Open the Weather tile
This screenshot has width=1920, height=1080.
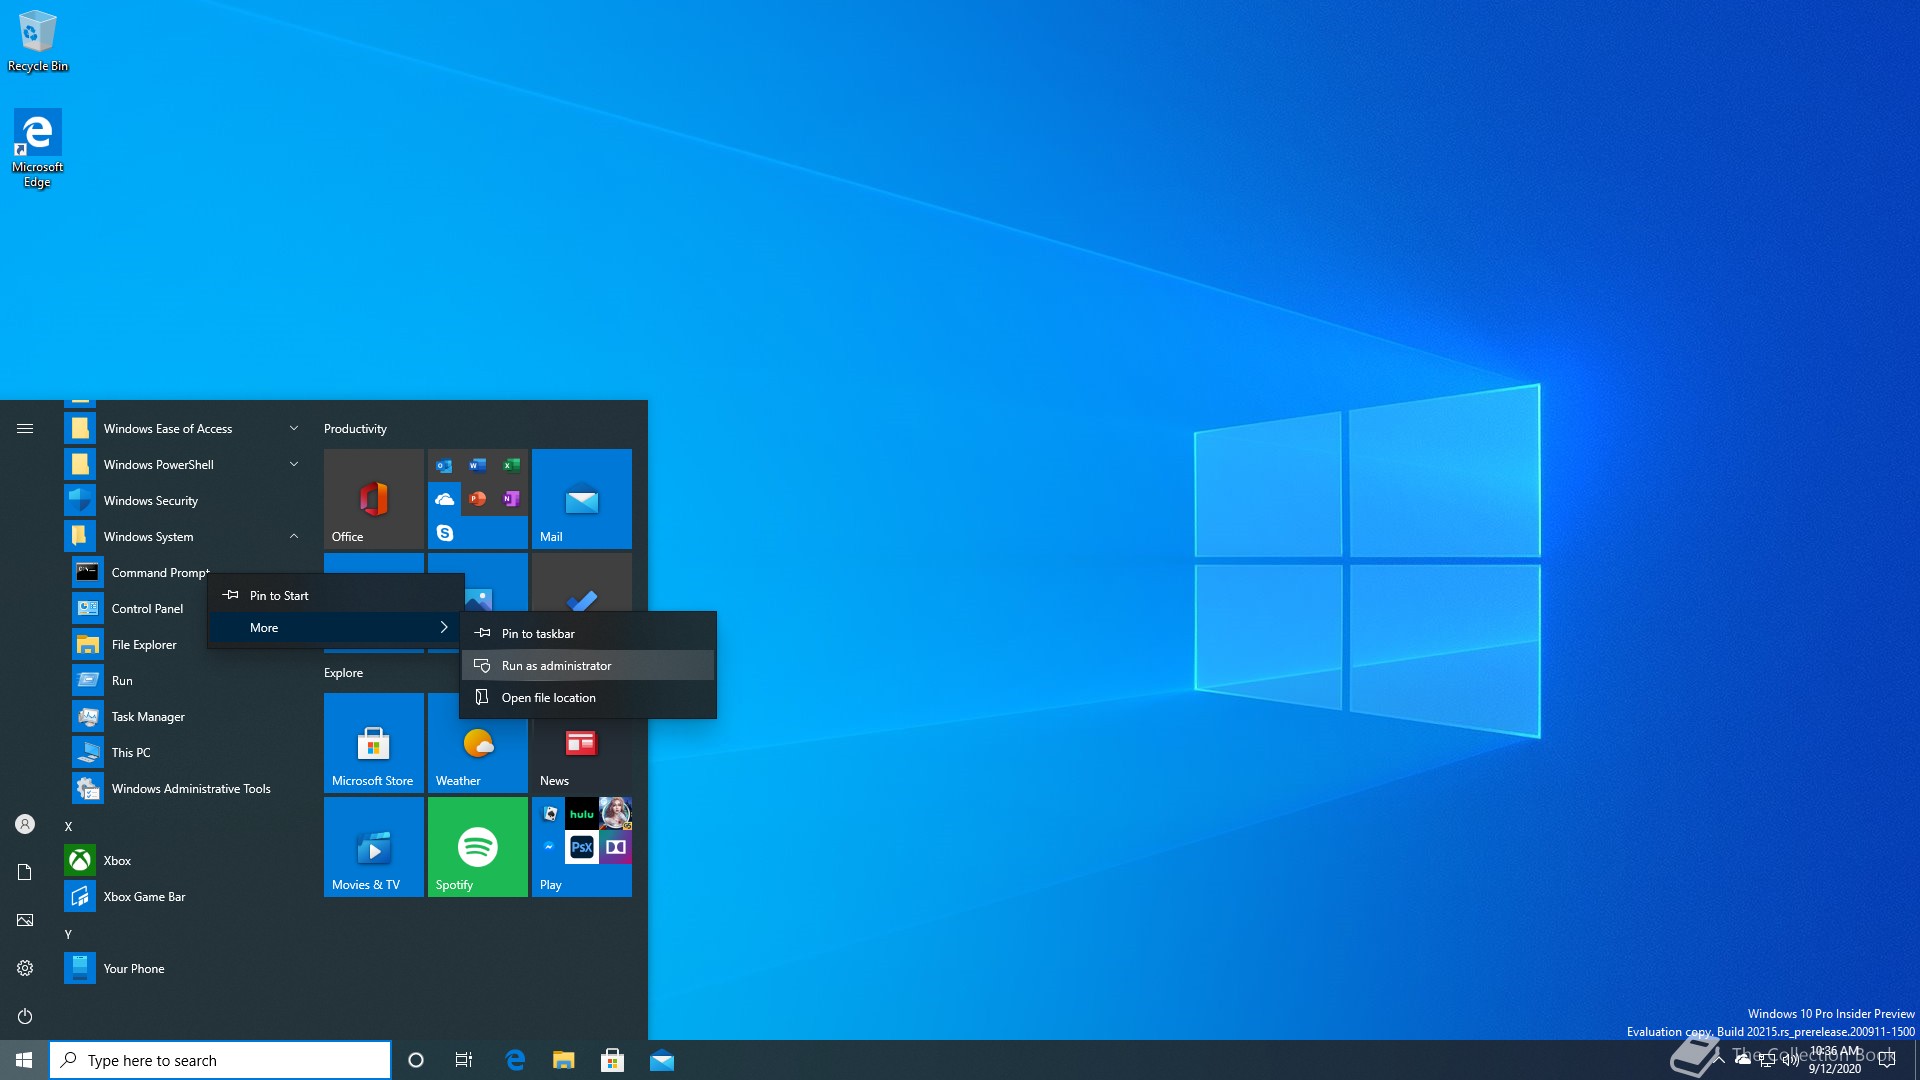(x=477, y=743)
